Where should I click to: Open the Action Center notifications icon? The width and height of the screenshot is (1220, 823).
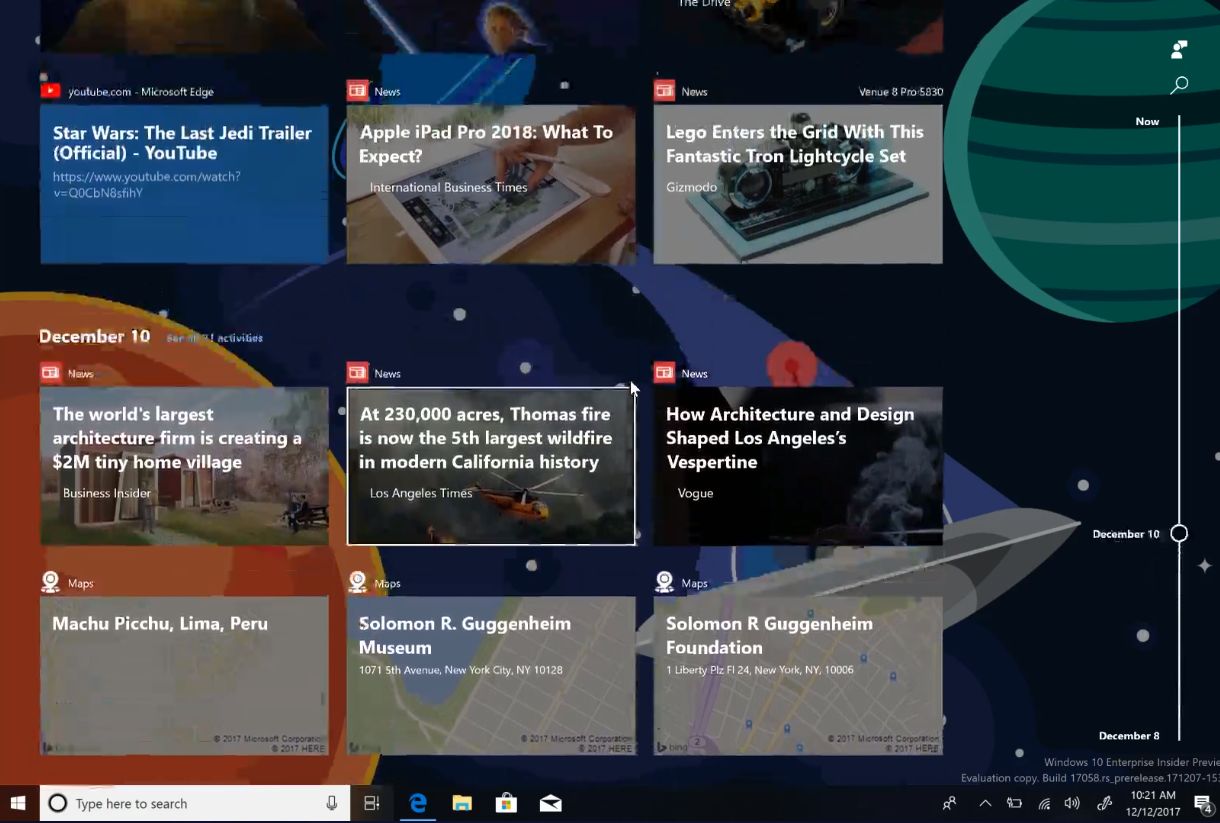tap(1203, 803)
